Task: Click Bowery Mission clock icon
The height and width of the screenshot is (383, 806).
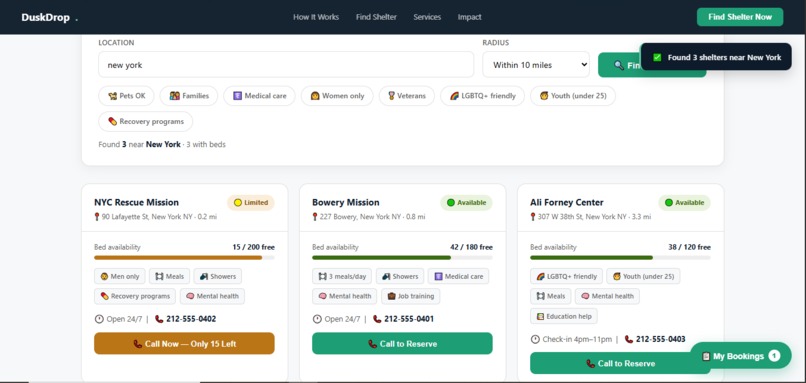Action: (317, 319)
